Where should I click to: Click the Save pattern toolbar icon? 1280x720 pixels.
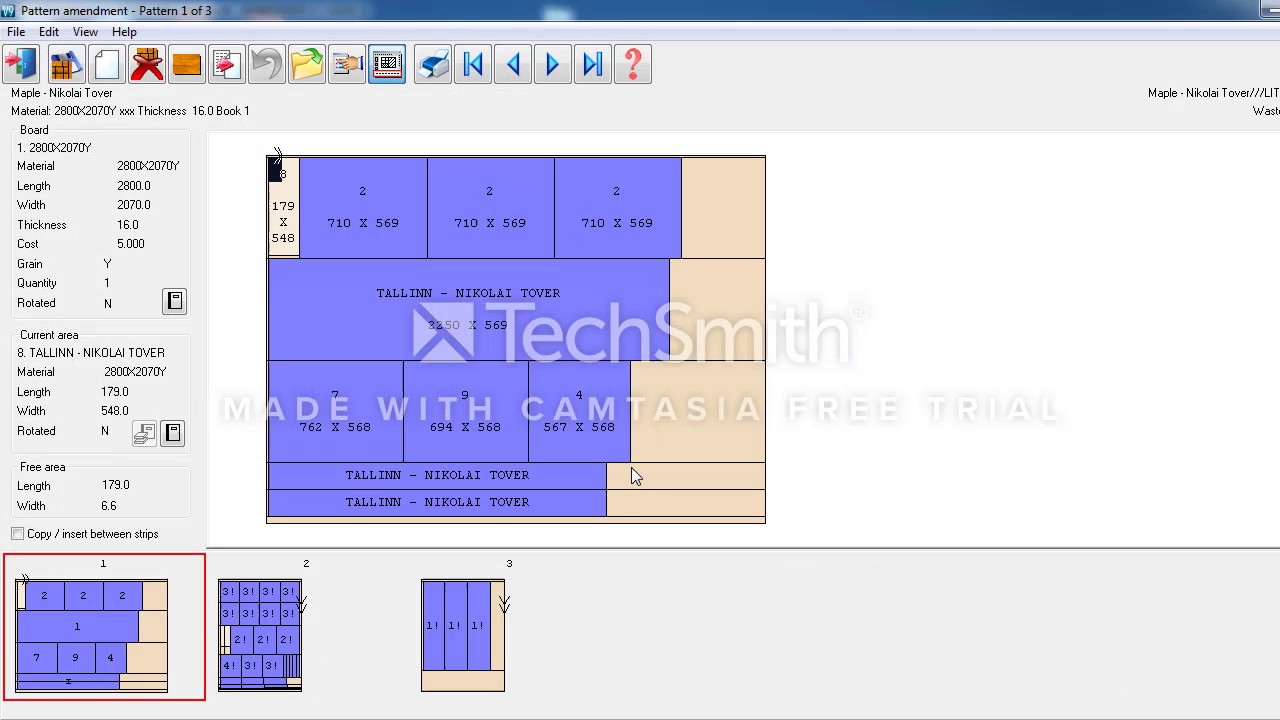point(66,65)
